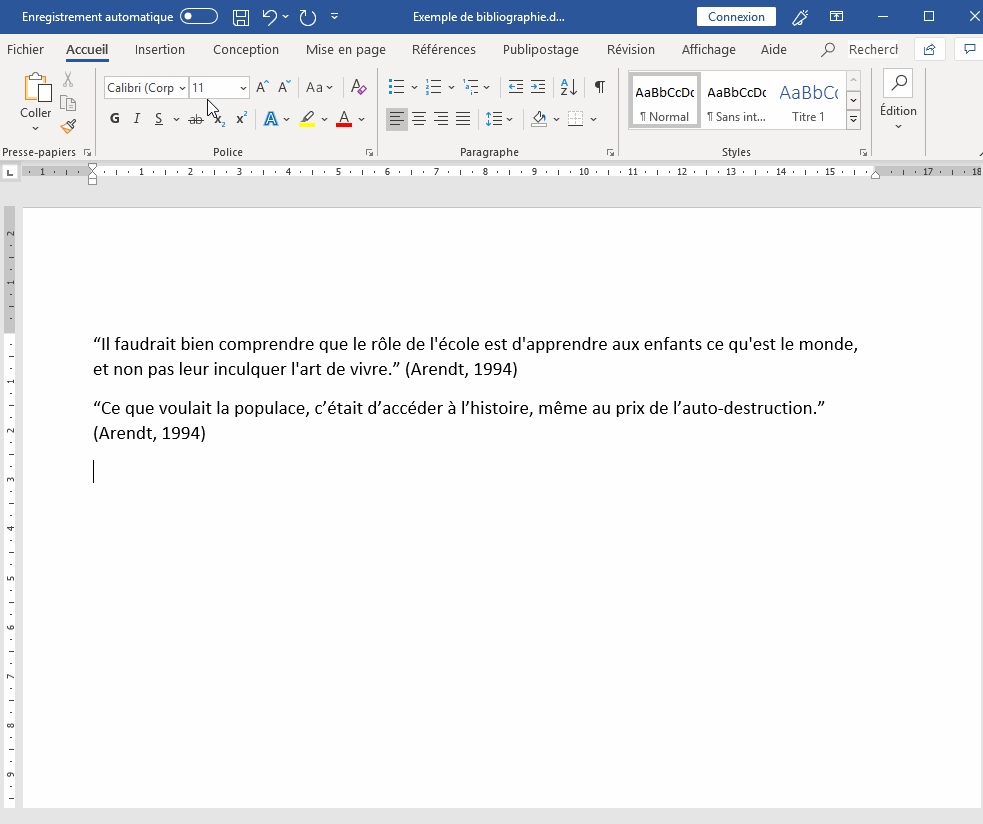Open the Fichier menu
Viewport: 983px width, 824px height.
coord(25,50)
